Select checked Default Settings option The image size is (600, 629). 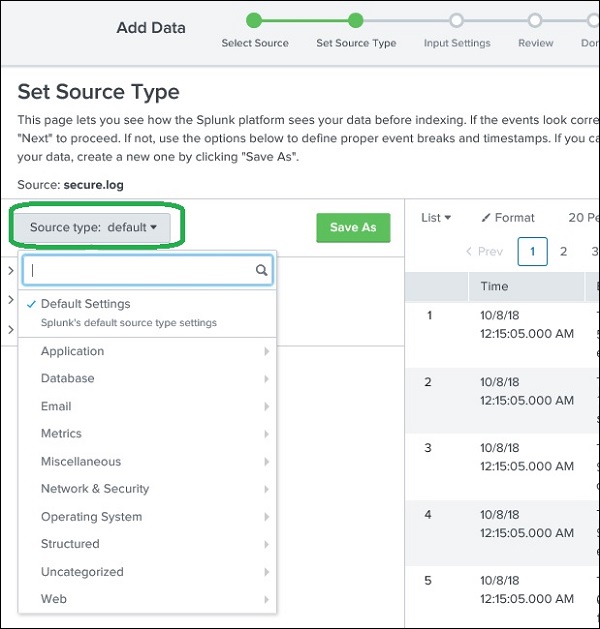pyautogui.click(x=85, y=304)
